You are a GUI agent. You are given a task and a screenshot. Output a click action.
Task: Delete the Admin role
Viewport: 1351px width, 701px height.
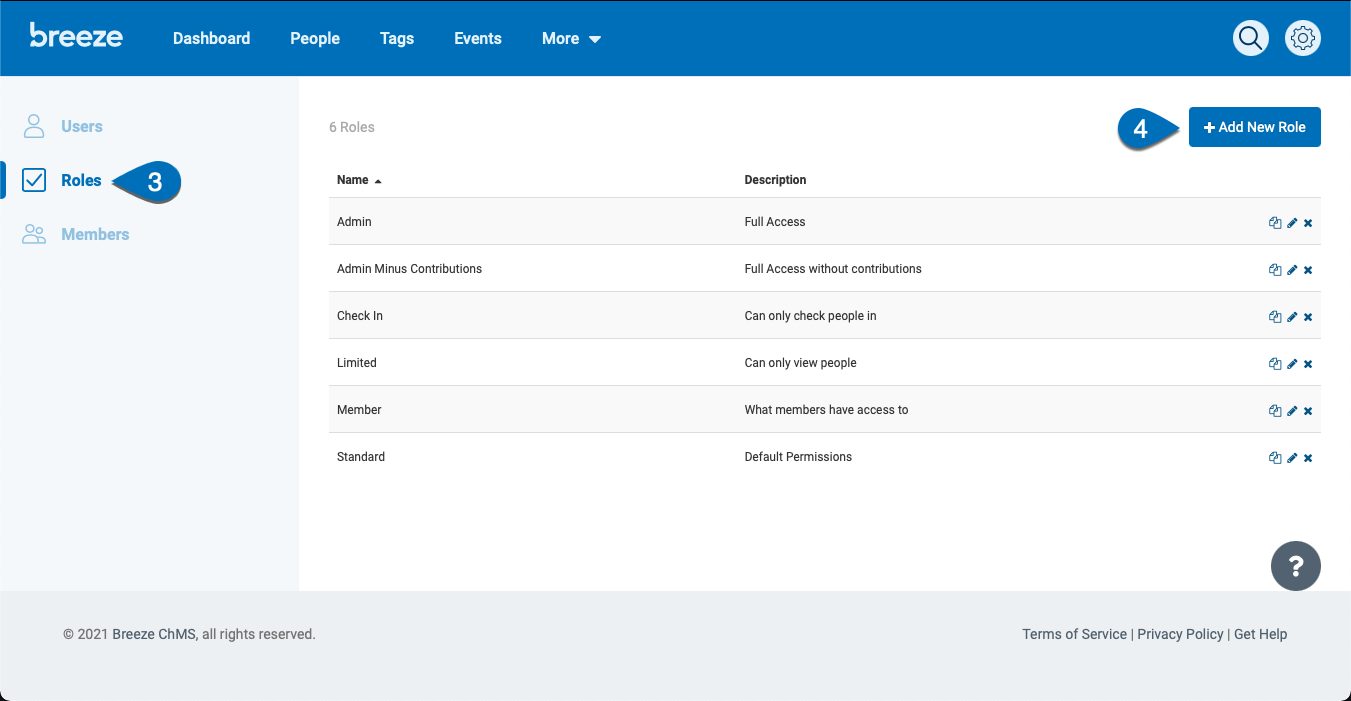1308,223
